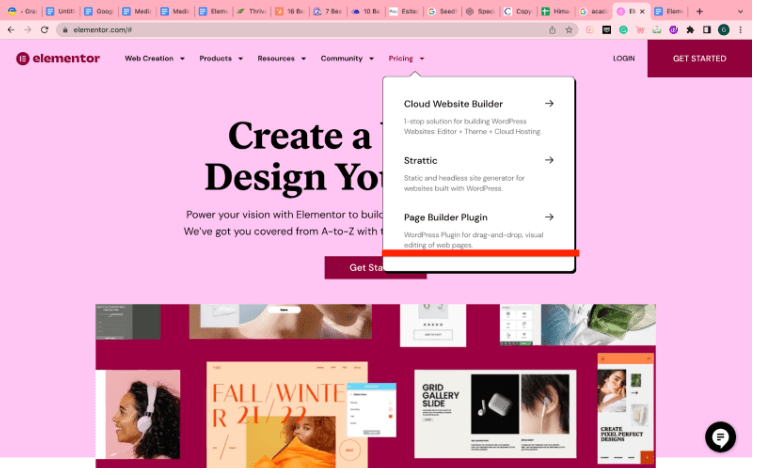Switch to the Seedl… Google tab
The height and width of the screenshot is (475, 757).
click(442, 11)
